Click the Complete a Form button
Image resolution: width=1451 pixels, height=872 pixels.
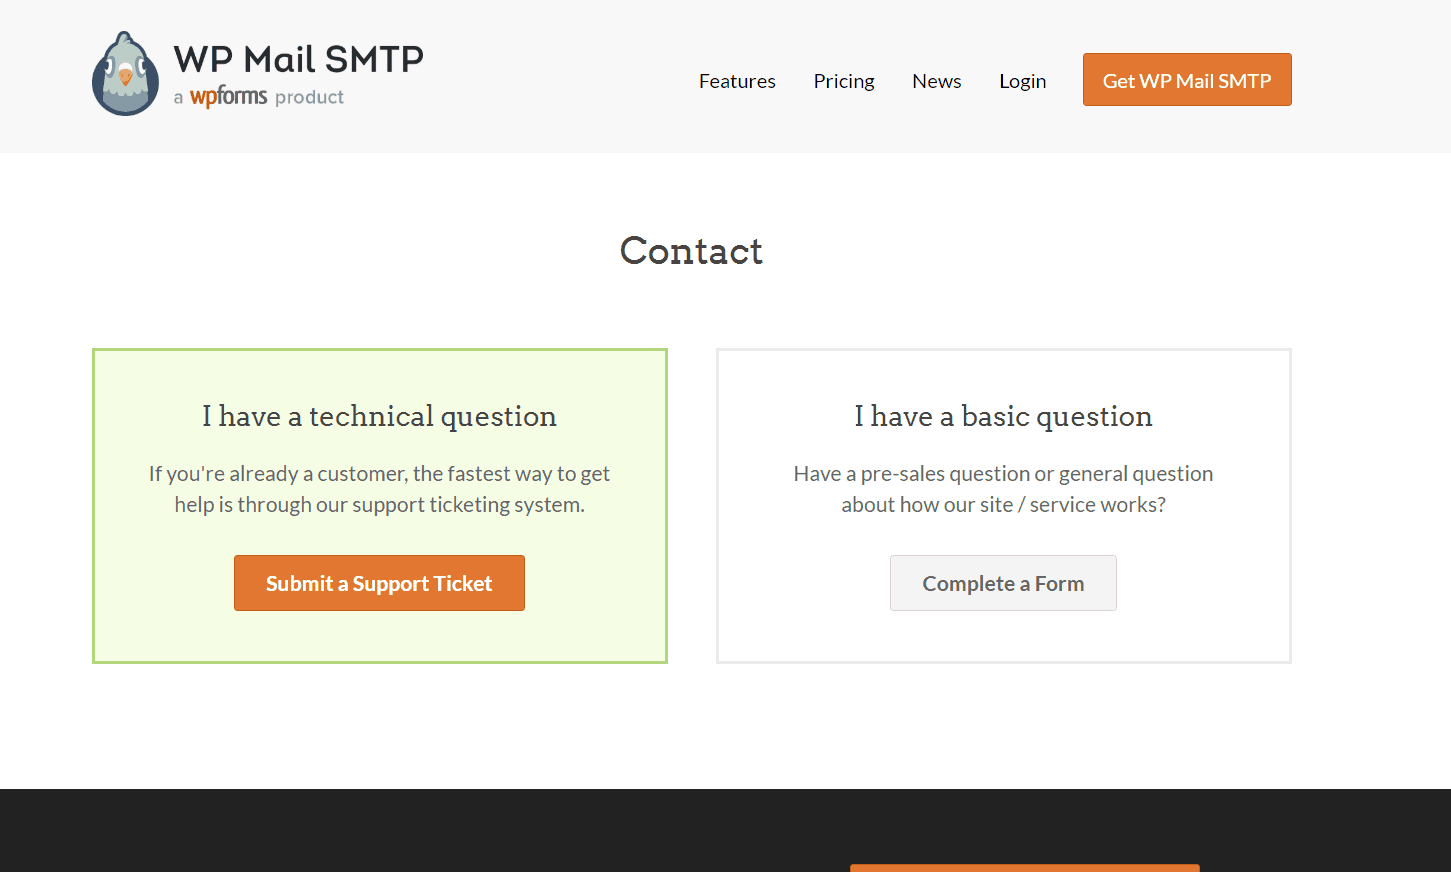(x=1003, y=583)
